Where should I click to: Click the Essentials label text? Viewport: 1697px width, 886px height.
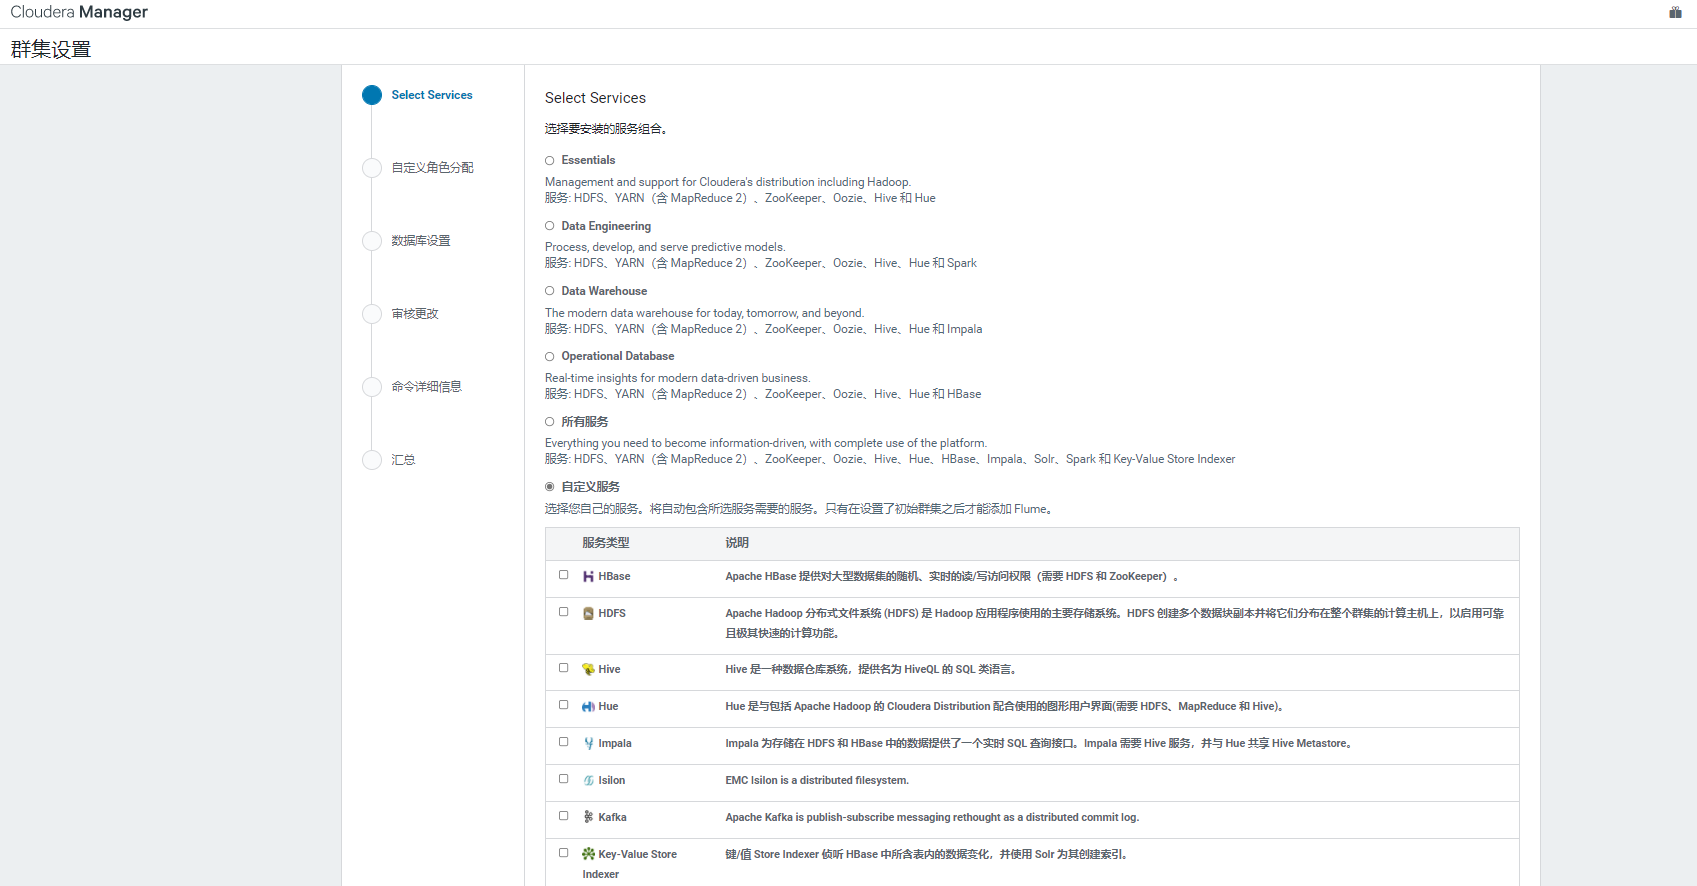click(x=588, y=160)
